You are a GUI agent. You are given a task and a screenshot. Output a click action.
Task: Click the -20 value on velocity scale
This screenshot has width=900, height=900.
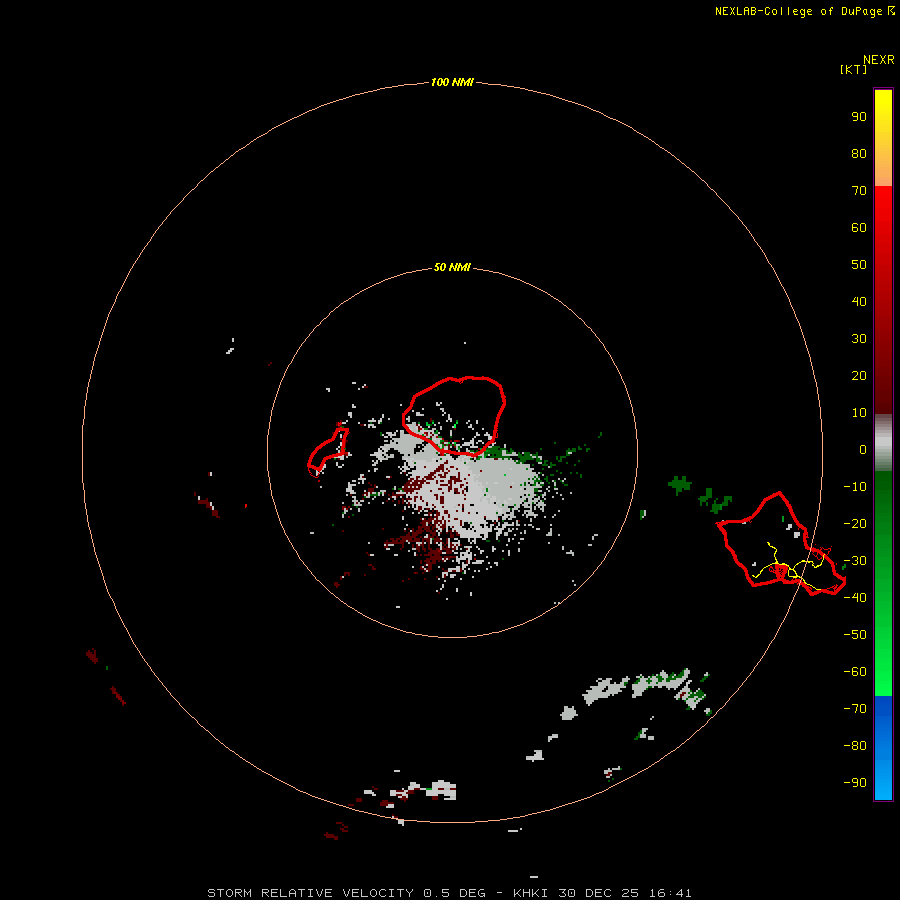855,523
